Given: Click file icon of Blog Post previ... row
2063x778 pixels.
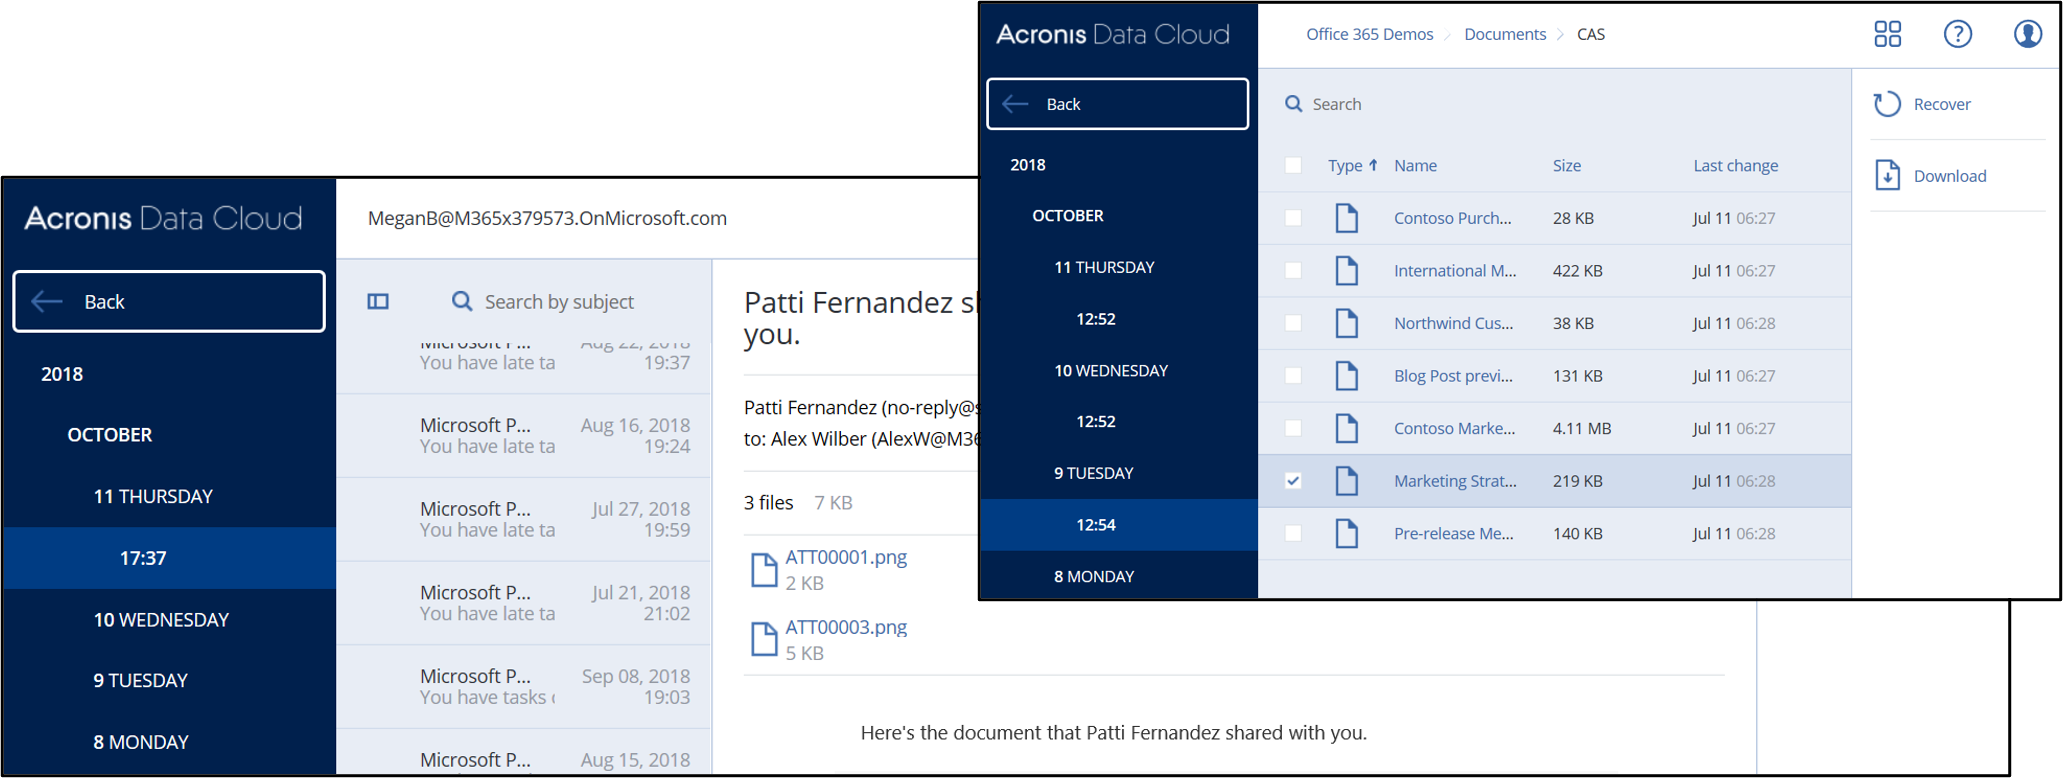Looking at the screenshot, I should tap(1347, 376).
